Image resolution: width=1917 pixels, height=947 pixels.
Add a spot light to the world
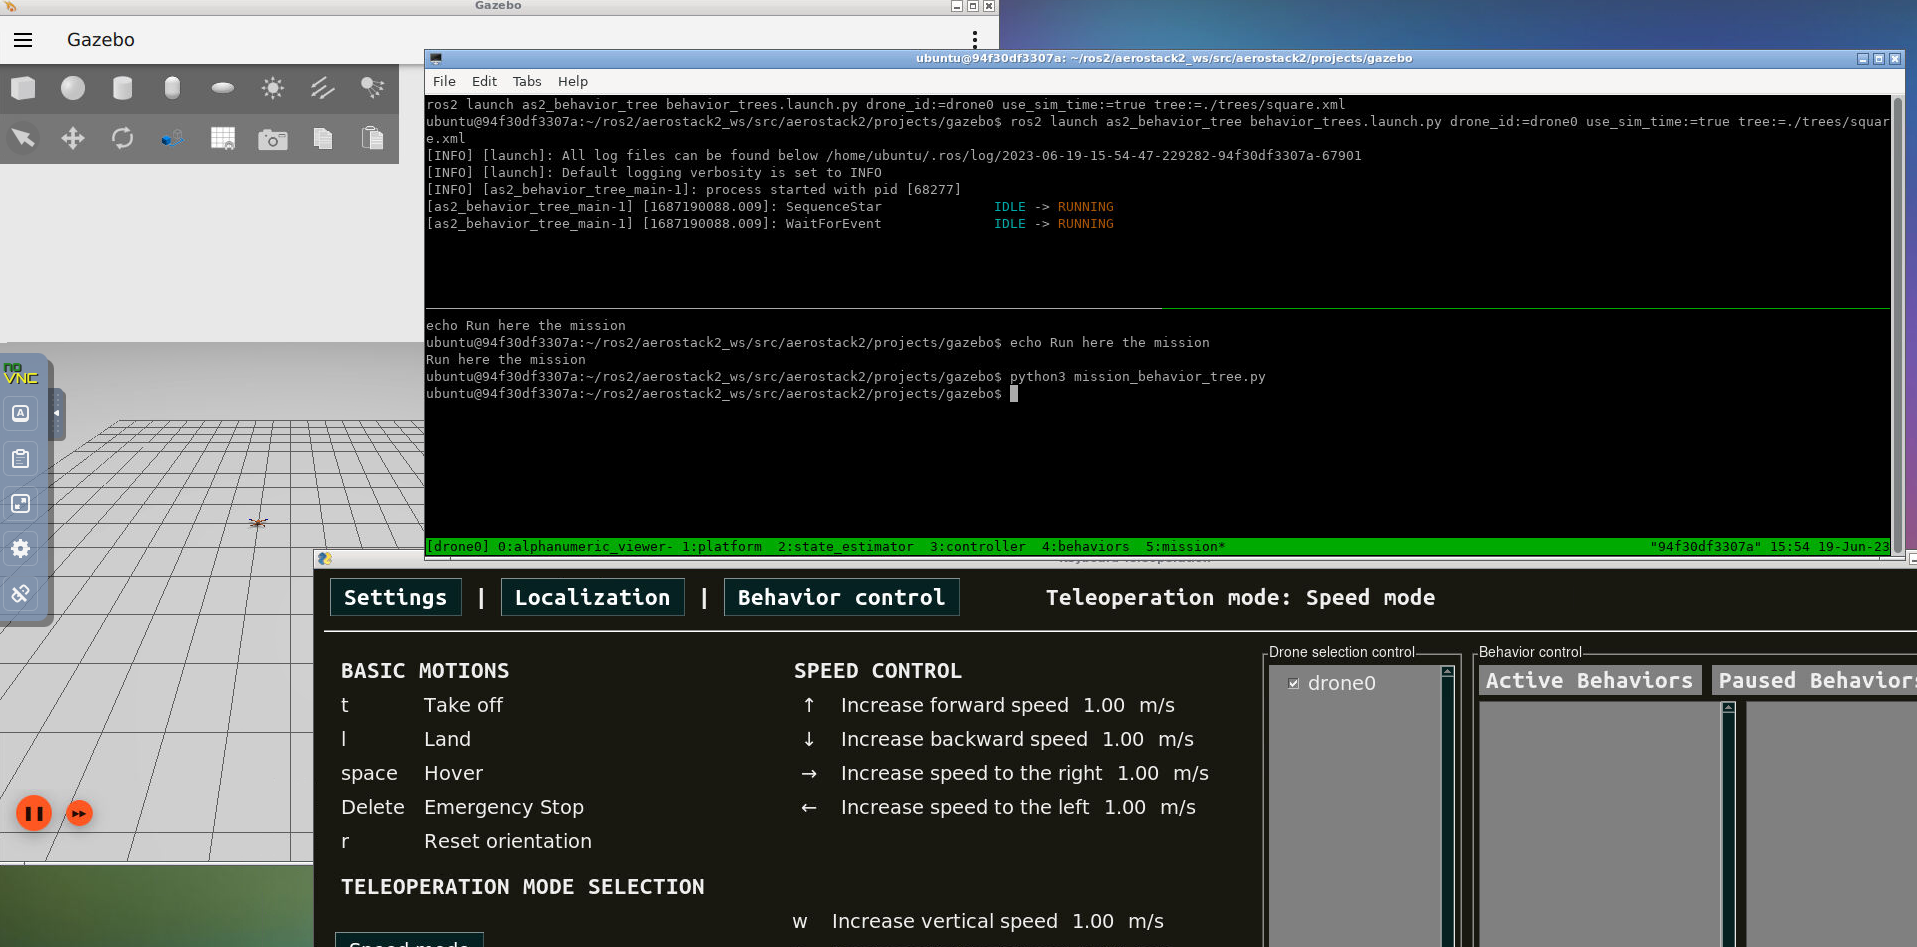tap(372, 88)
